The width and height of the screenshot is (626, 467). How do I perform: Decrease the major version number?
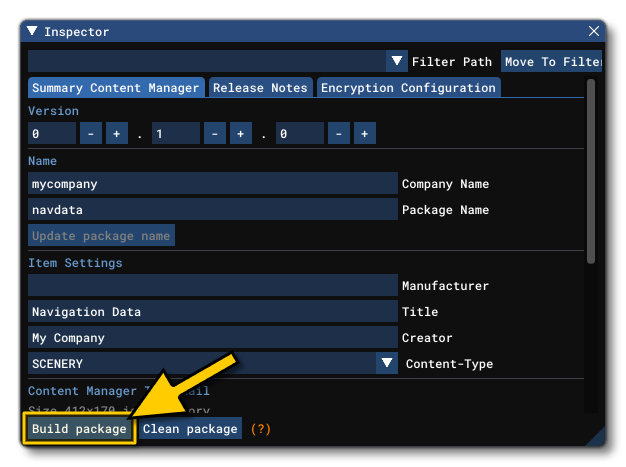pos(91,134)
